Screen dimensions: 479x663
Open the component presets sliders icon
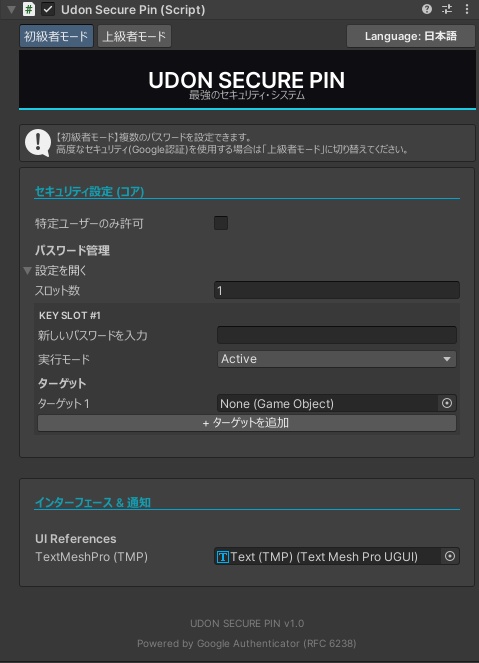pyautogui.click(x=447, y=9)
